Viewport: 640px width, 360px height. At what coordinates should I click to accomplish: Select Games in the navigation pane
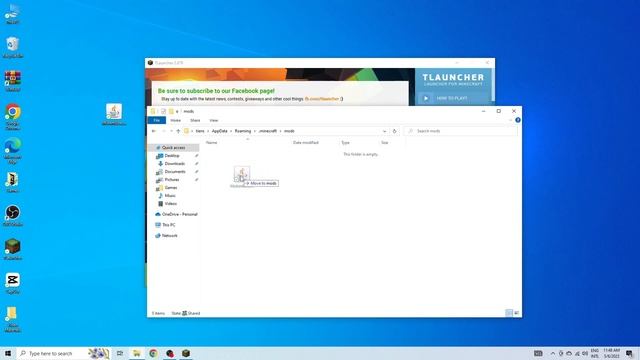tap(171, 188)
